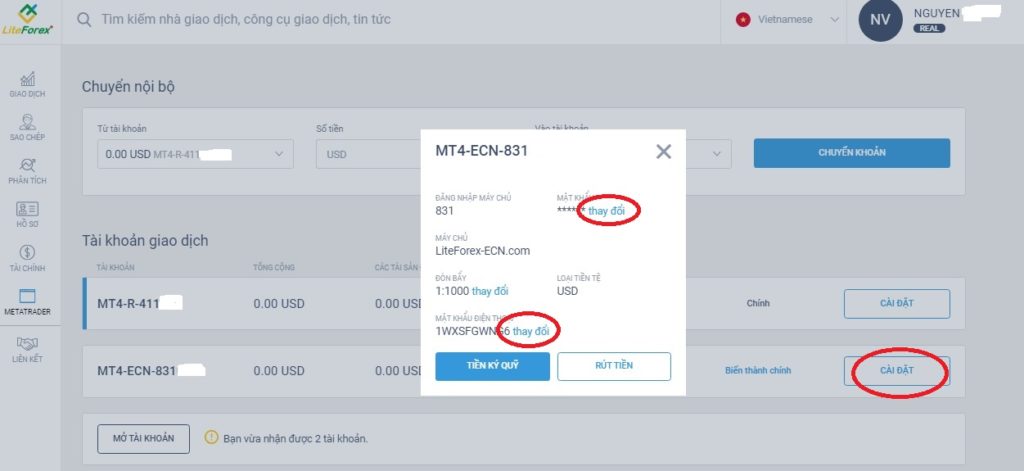
Task: Click Biến thành chính link for ECN account
Action: [x=758, y=370]
